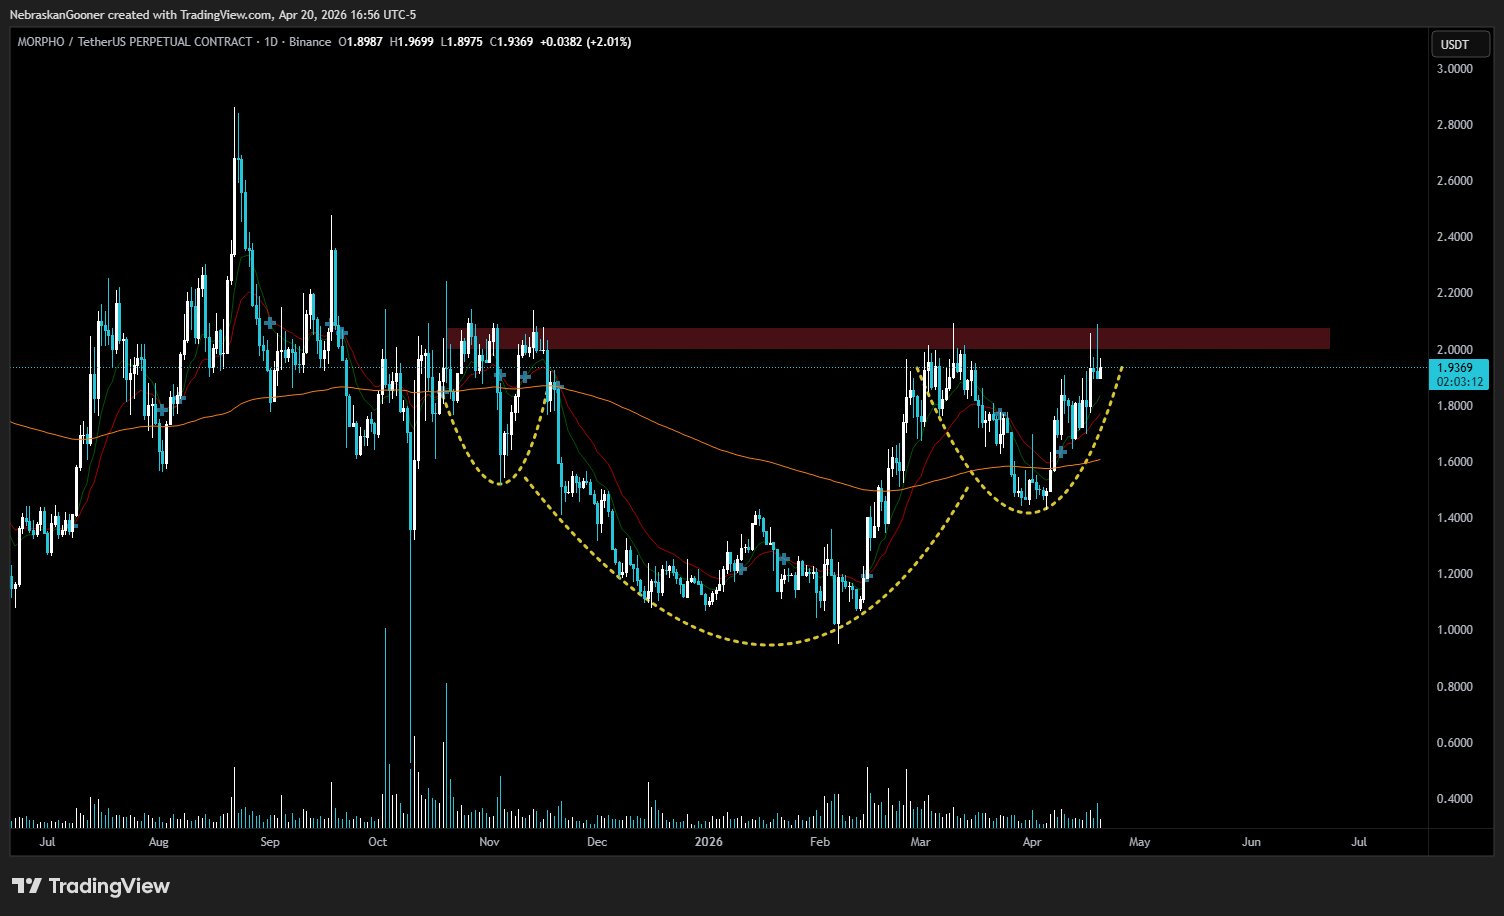Click the May label on time axis
Image resolution: width=1504 pixels, height=916 pixels.
click(1140, 842)
